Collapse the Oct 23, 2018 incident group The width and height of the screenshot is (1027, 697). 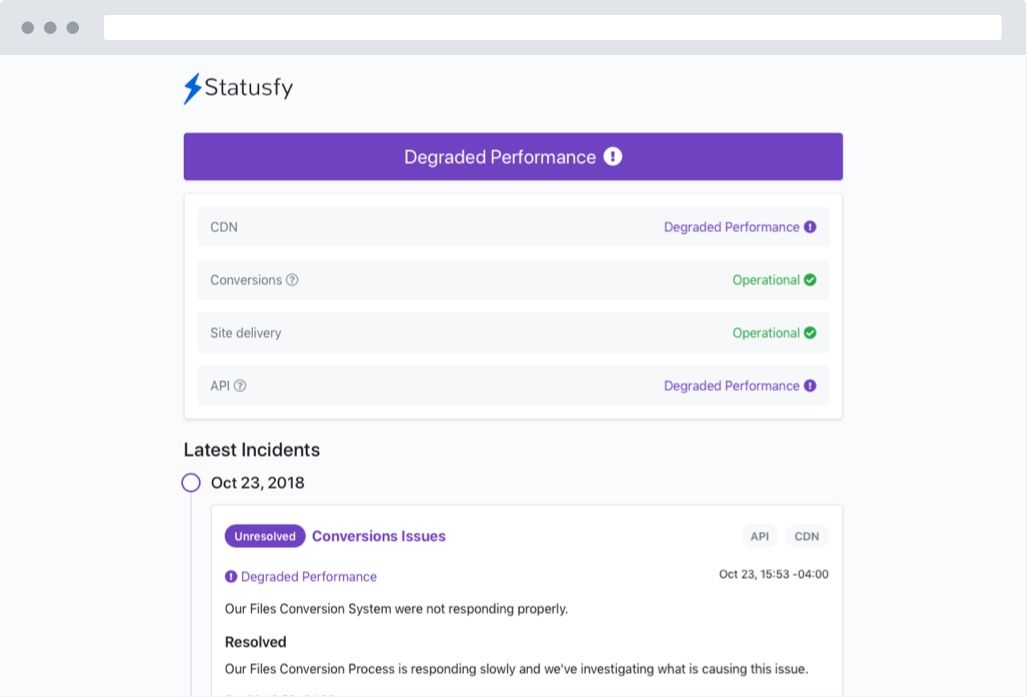pos(256,482)
